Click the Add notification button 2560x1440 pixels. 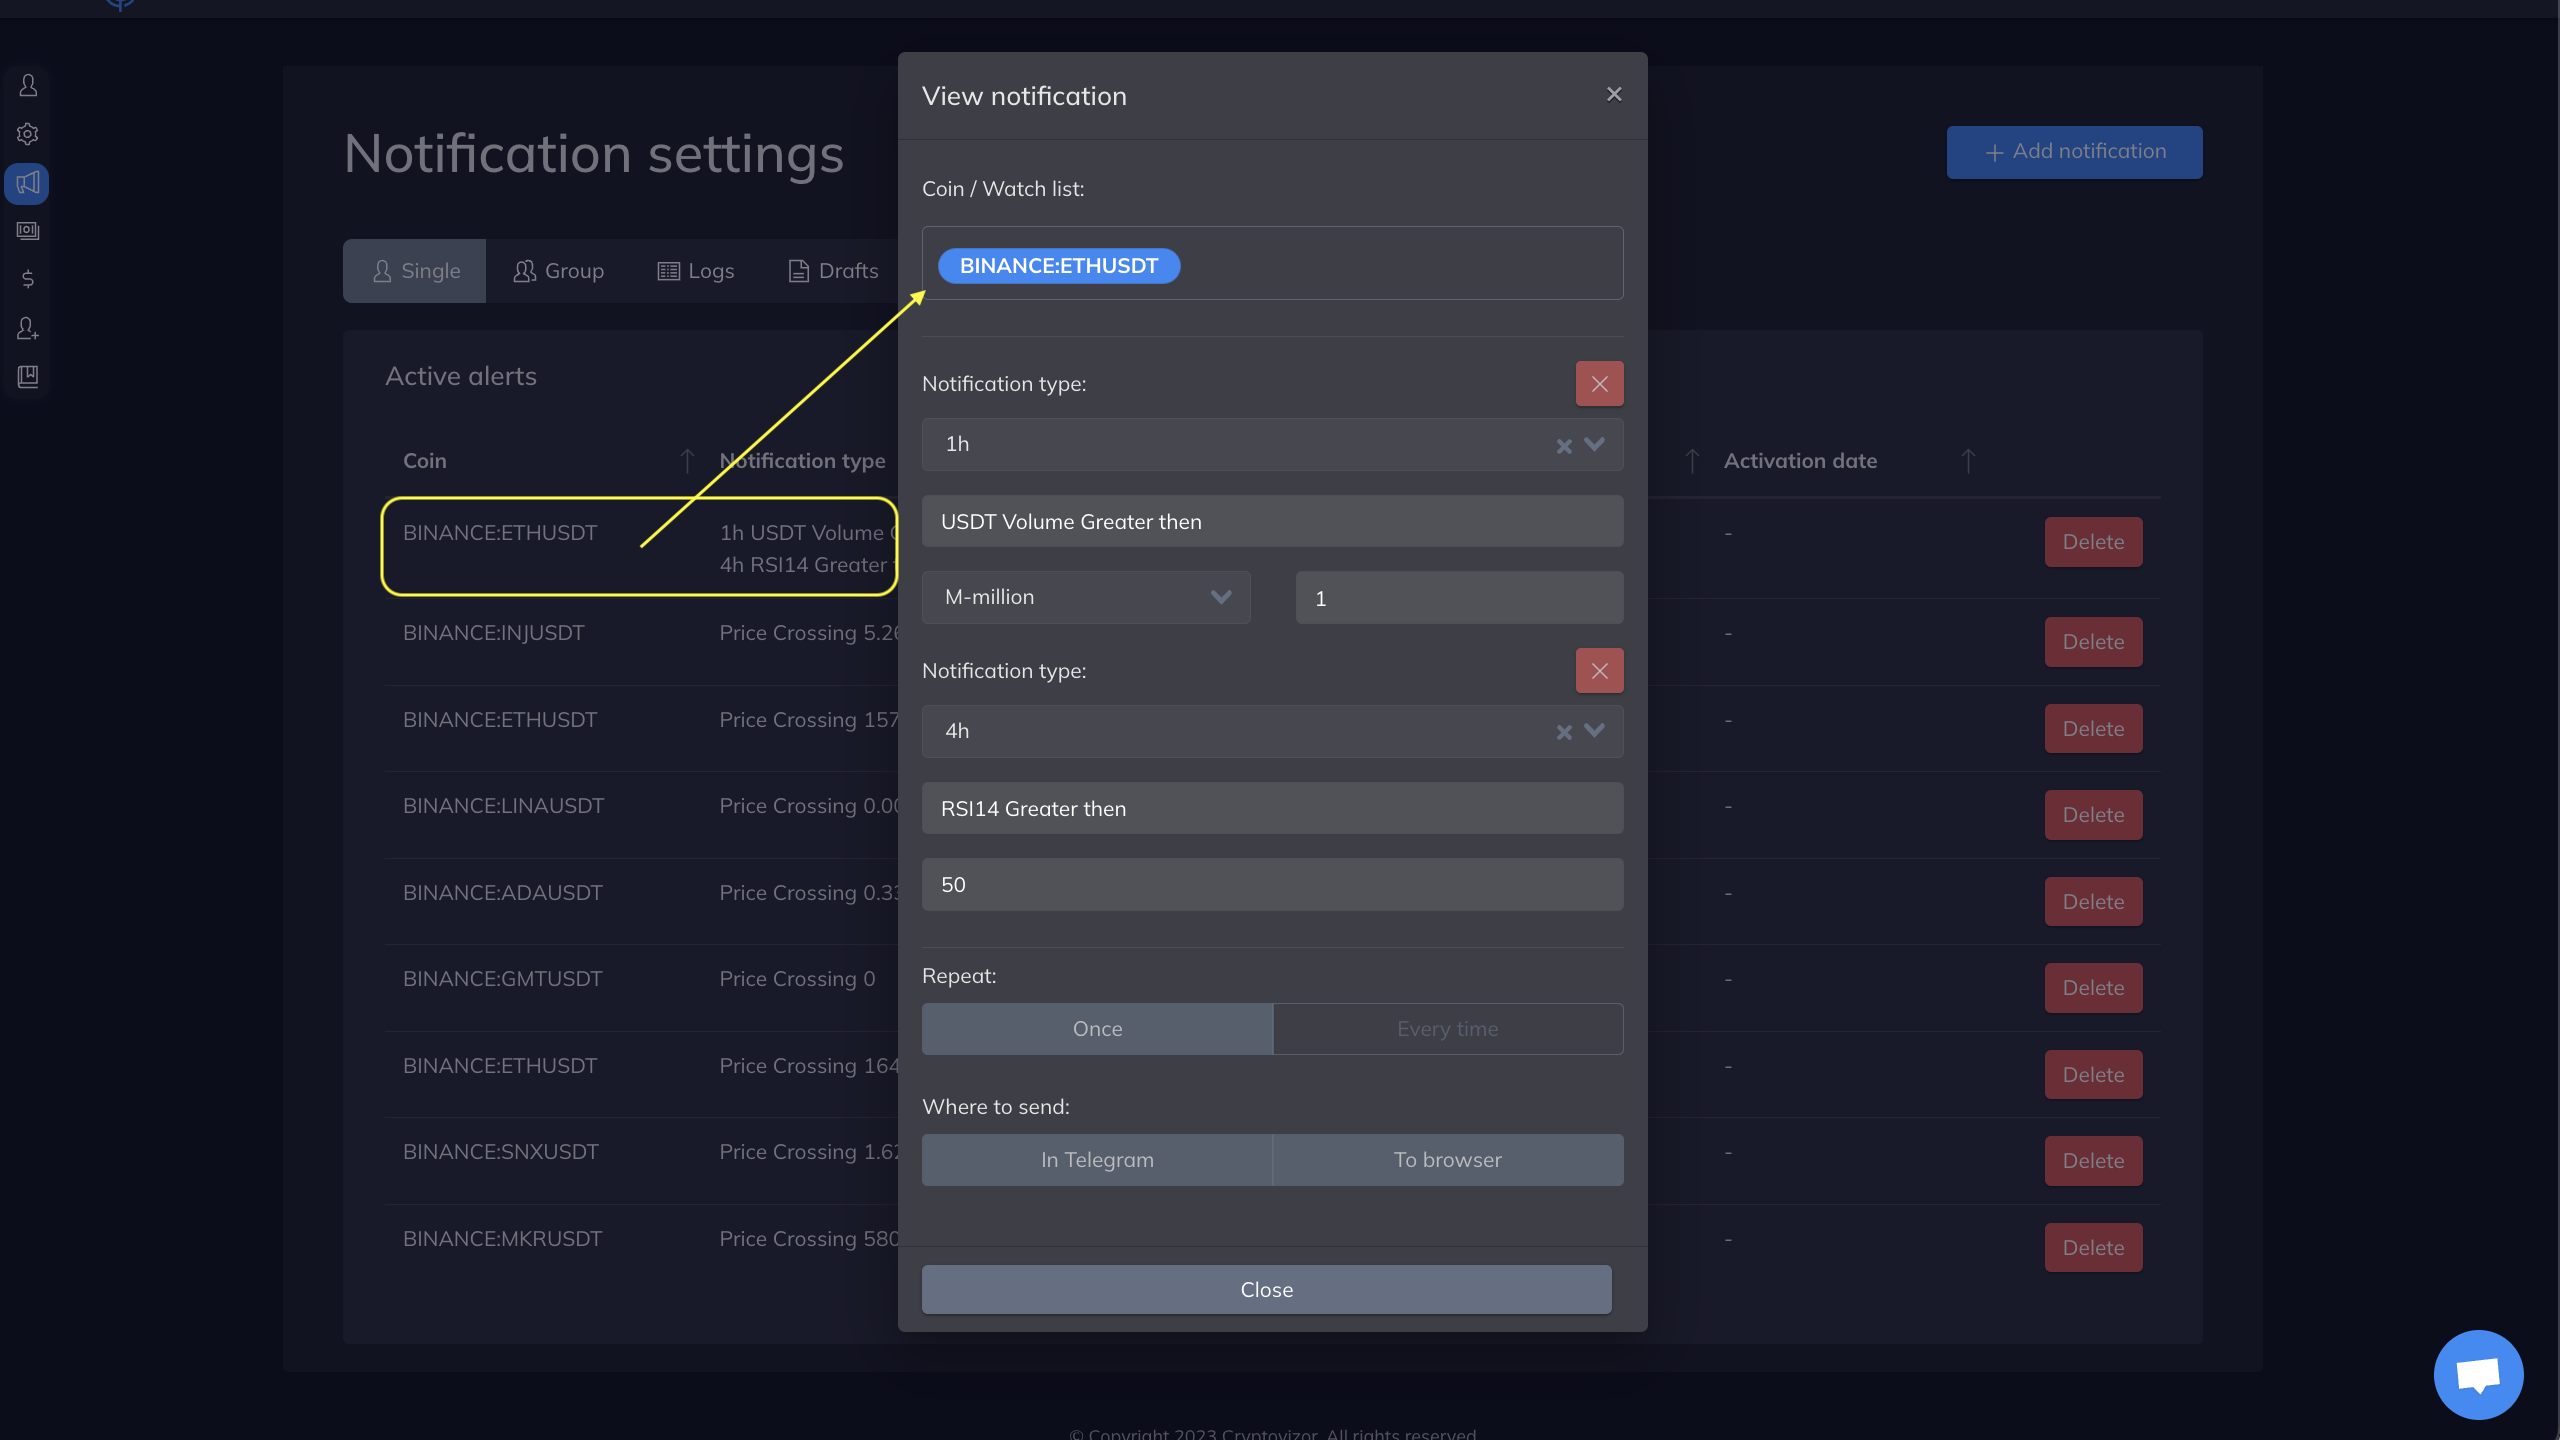pos(2074,152)
